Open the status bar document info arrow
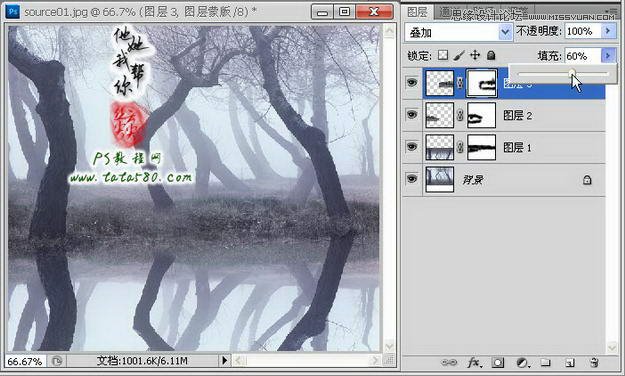625x376 pixels. click(224, 361)
